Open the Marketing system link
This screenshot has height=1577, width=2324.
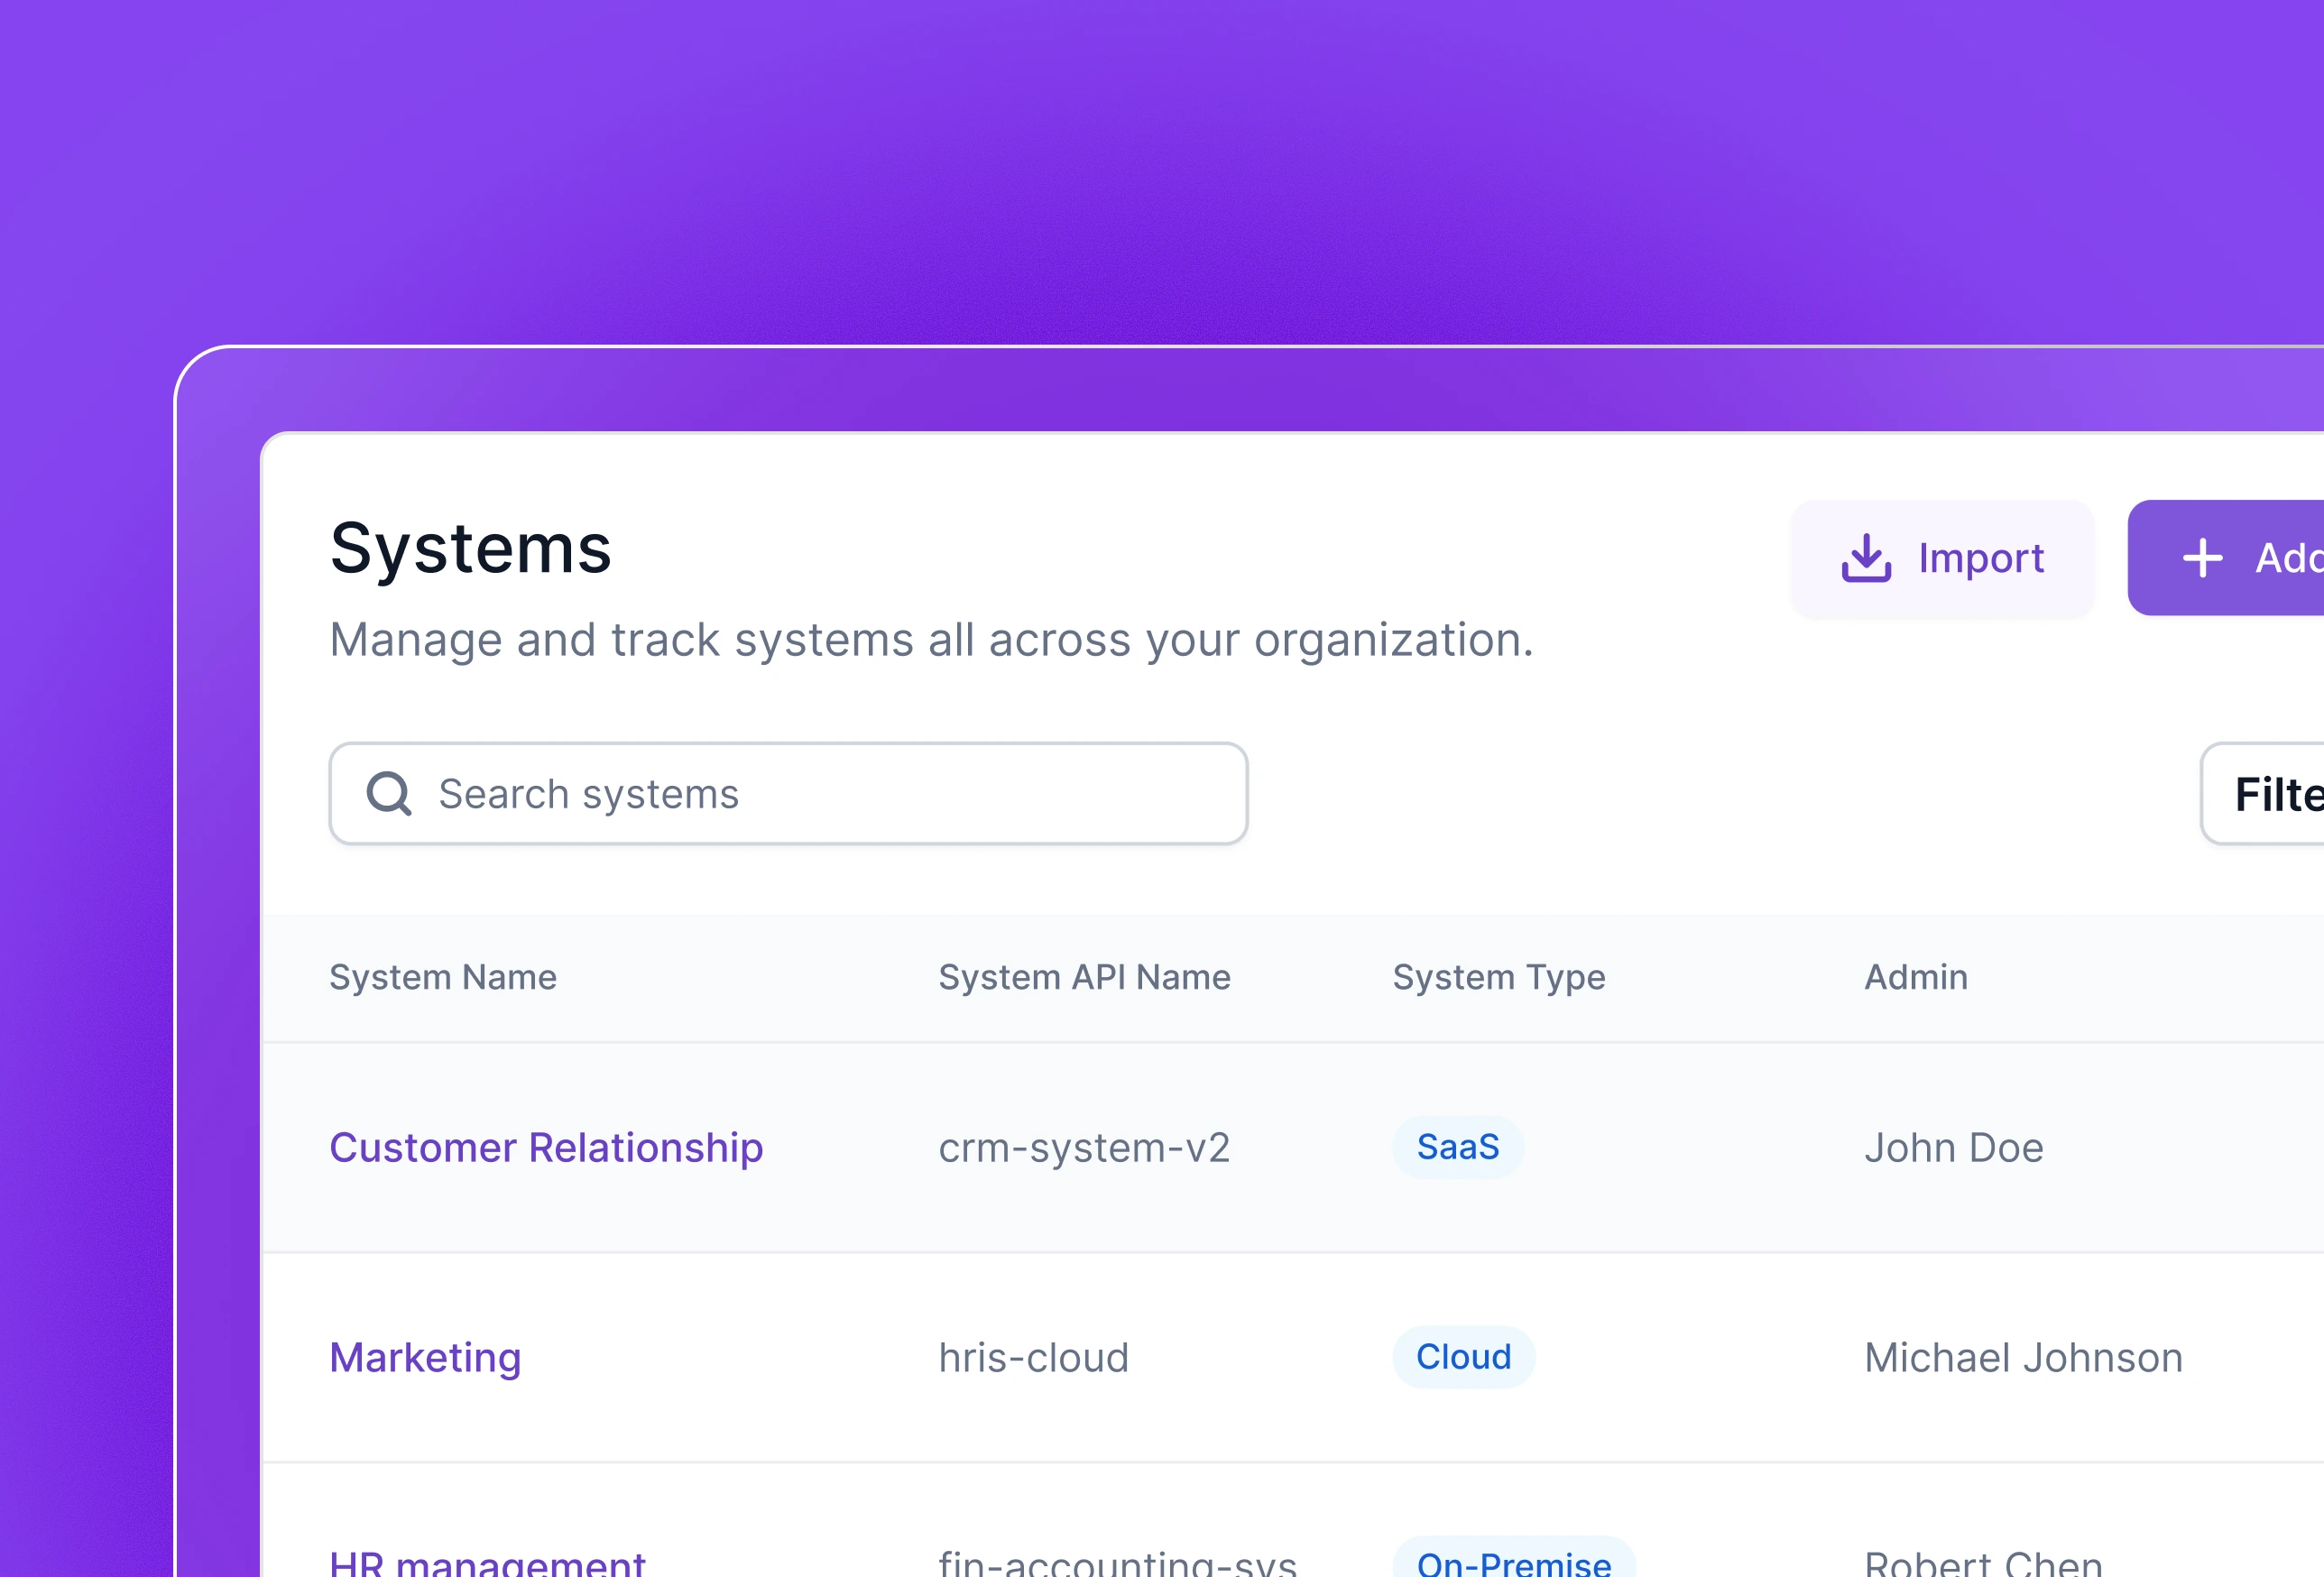[x=425, y=1357]
